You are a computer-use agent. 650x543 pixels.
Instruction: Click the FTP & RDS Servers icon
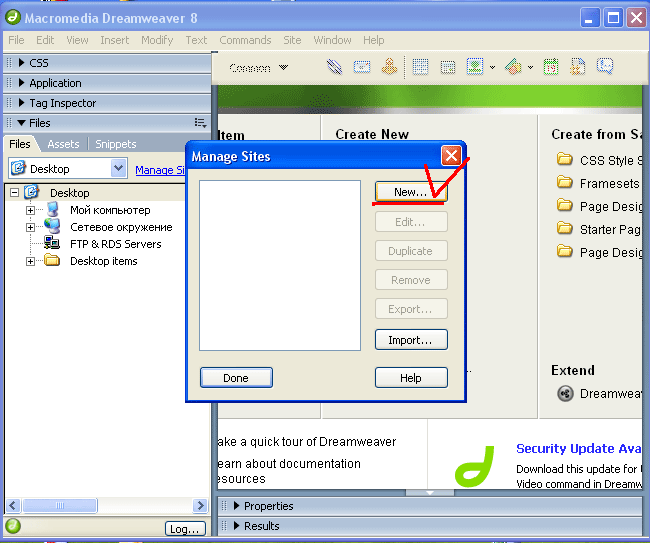point(52,243)
